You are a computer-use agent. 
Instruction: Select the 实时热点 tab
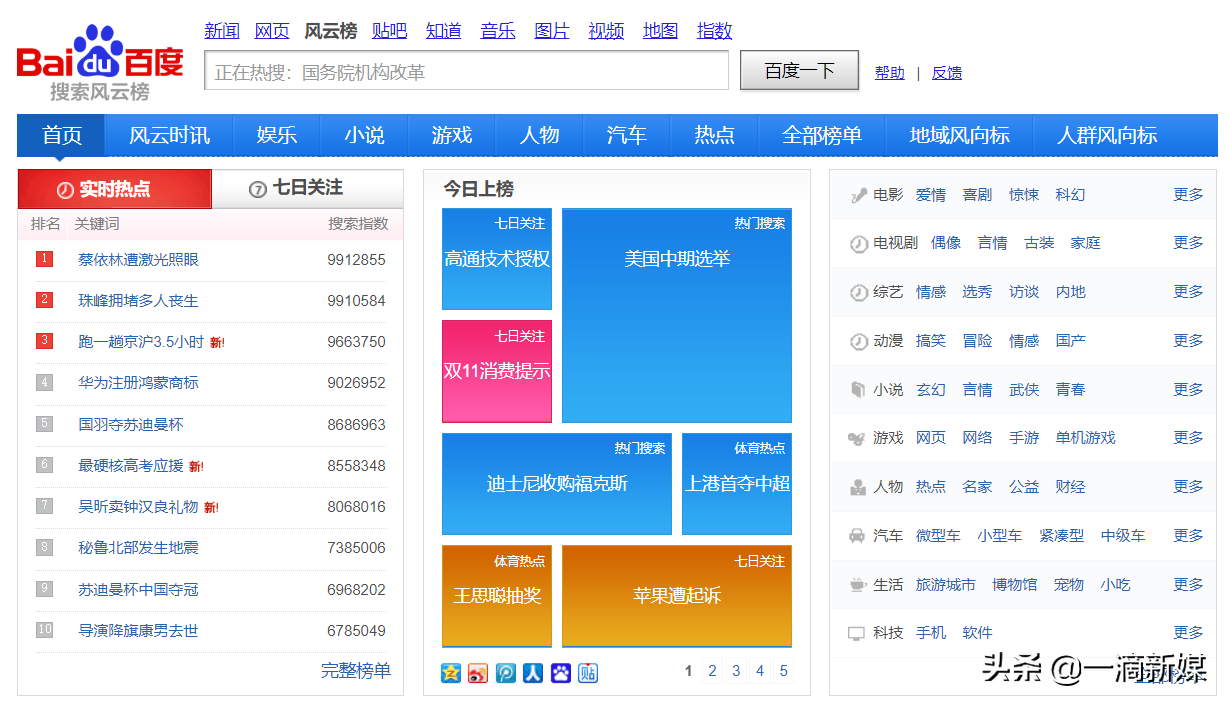point(113,189)
